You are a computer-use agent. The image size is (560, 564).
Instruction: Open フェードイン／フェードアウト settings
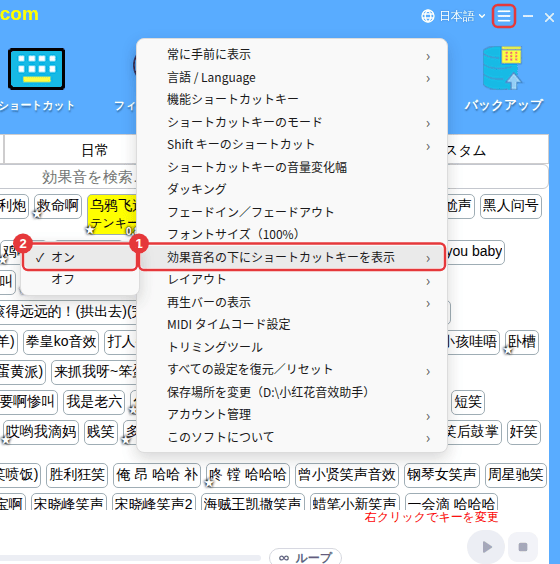pyautogui.click(x=292, y=212)
